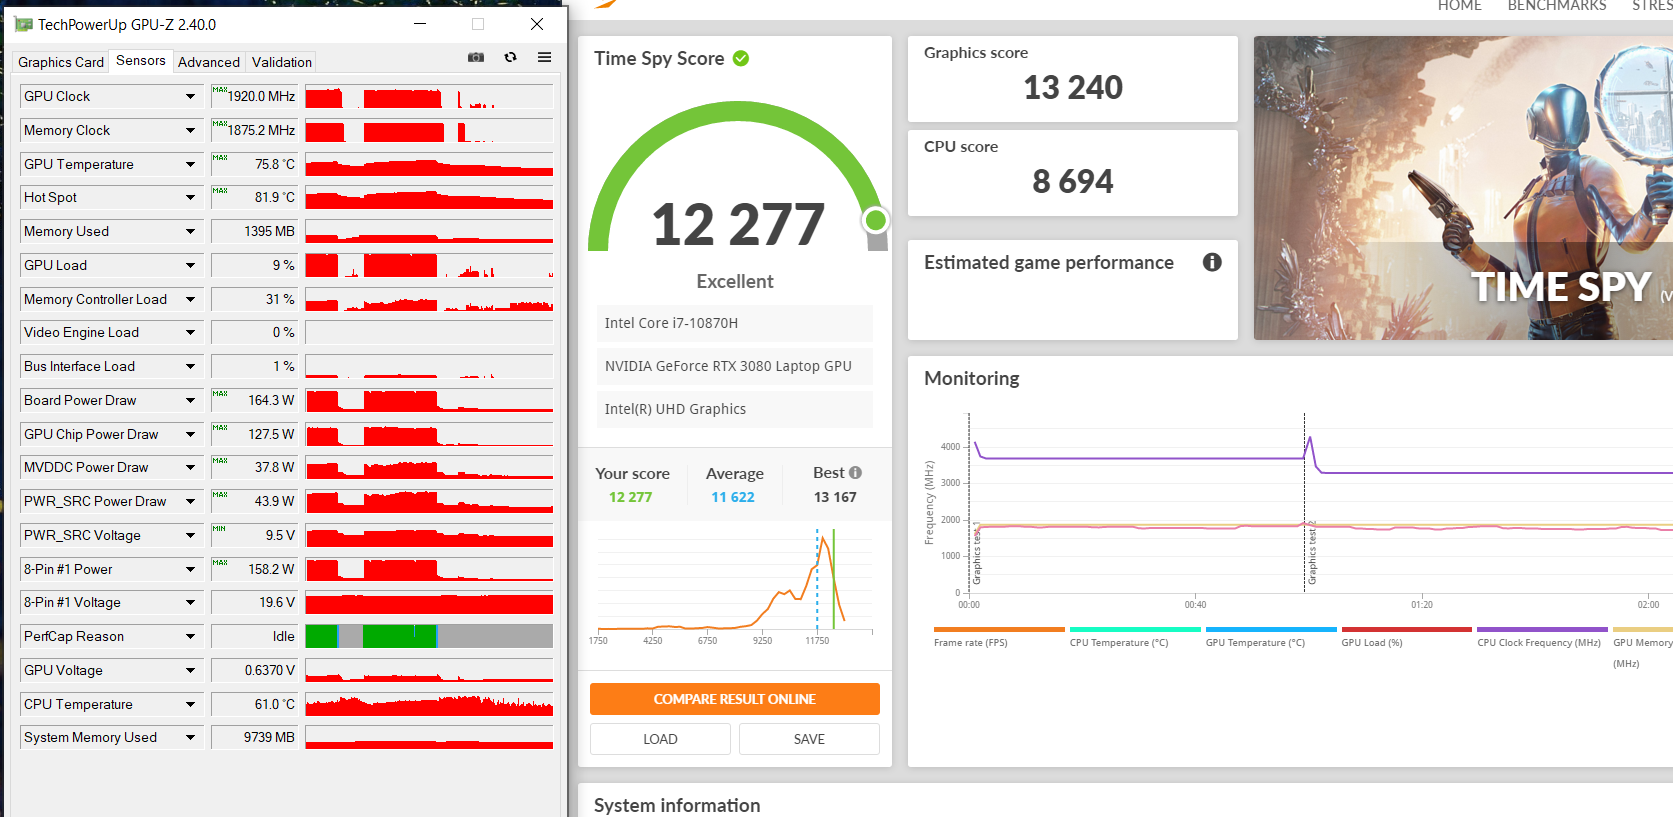Click the Average score 11 622

pos(733,497)
